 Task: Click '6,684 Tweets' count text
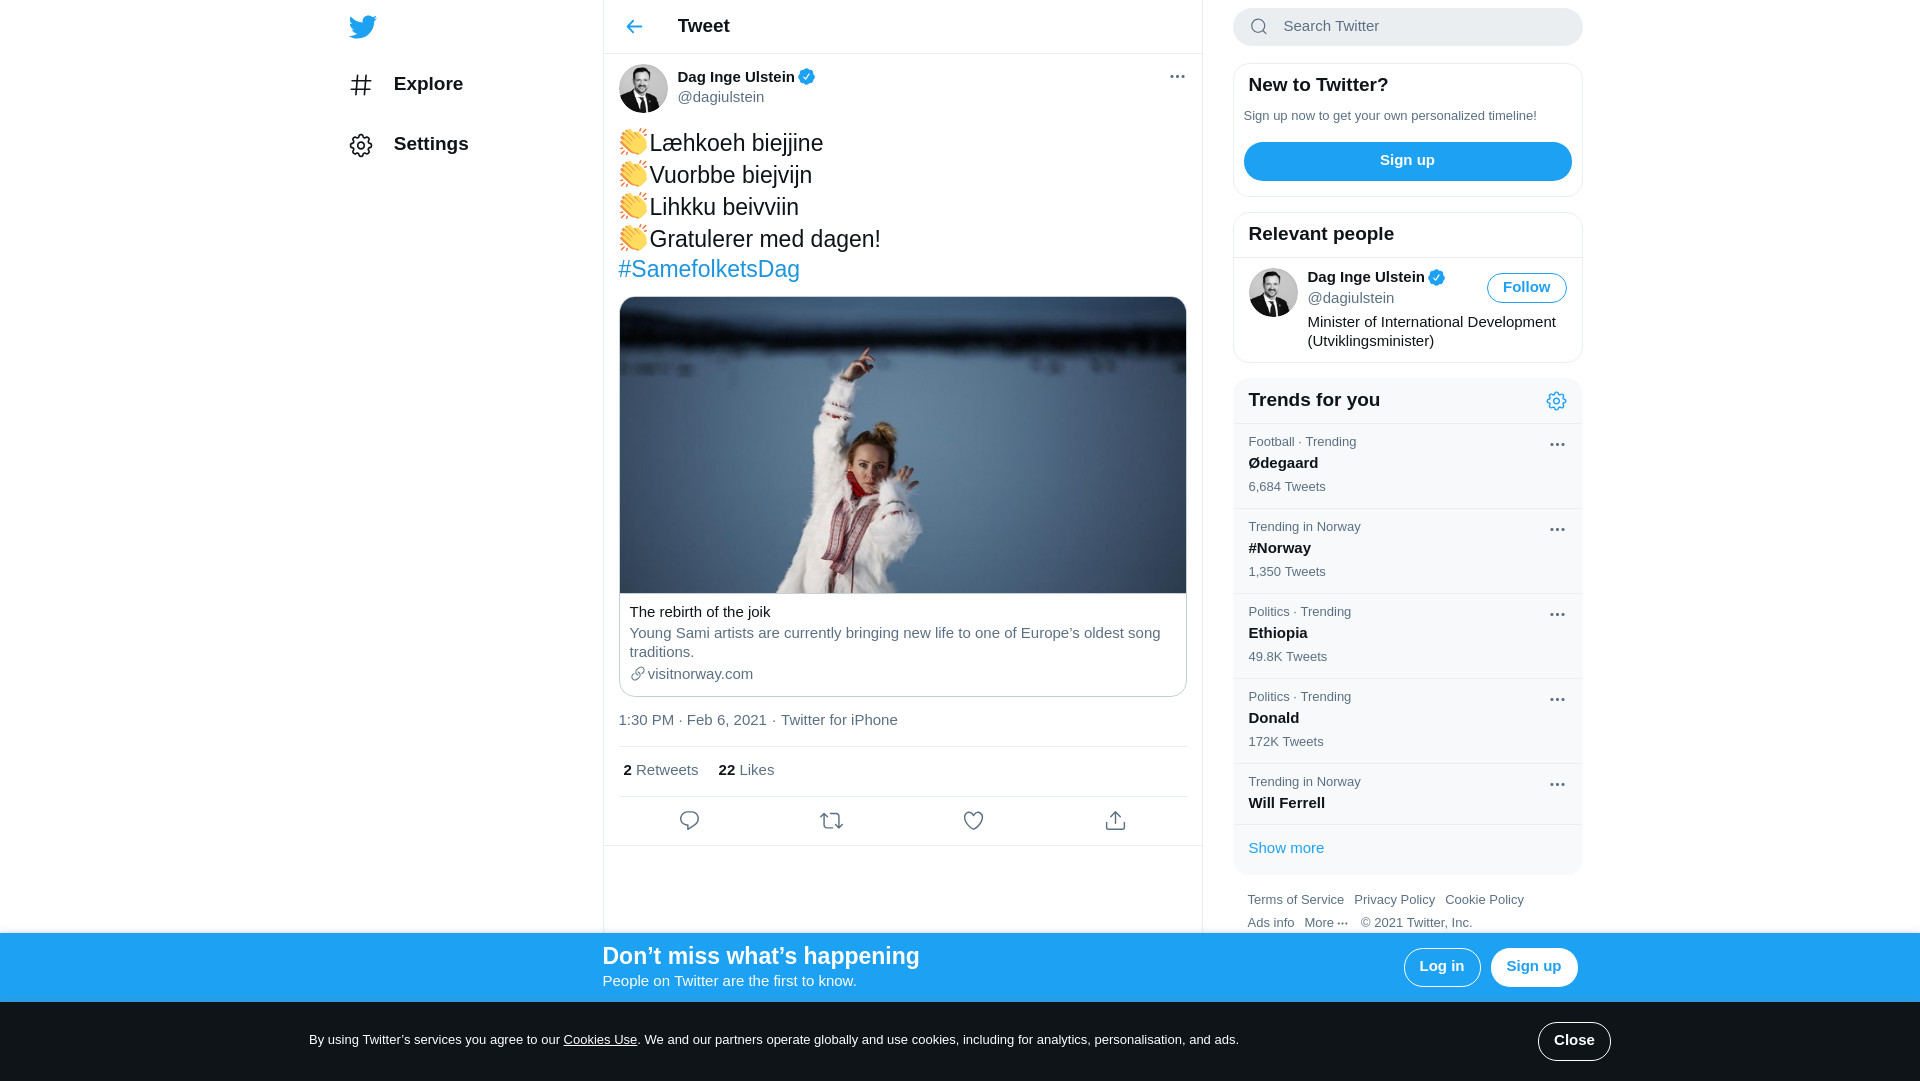pos(1286,487)
